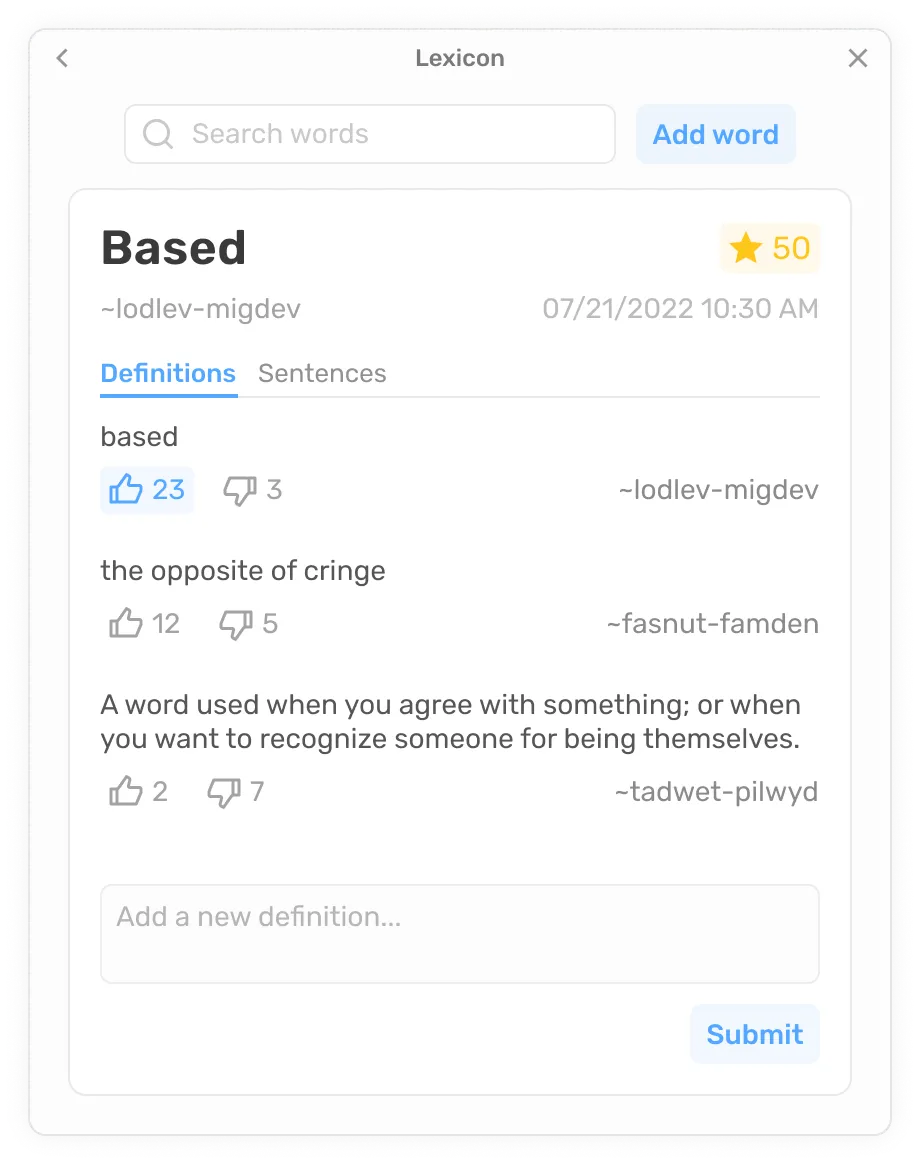Thumbs down the "based" definition

coord(241,490)
